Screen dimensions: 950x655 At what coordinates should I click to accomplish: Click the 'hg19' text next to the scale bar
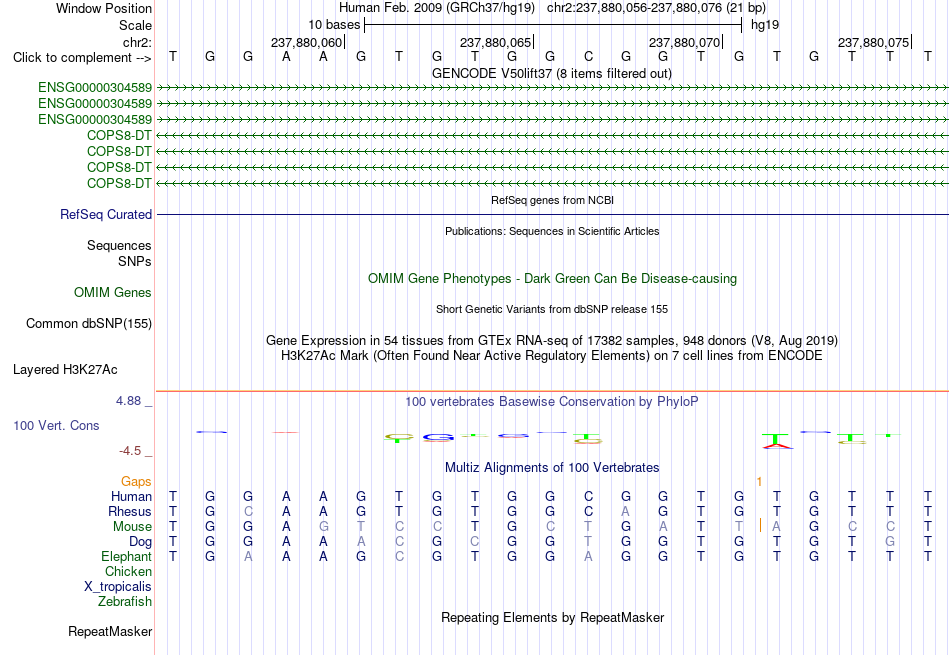point(765,25)
